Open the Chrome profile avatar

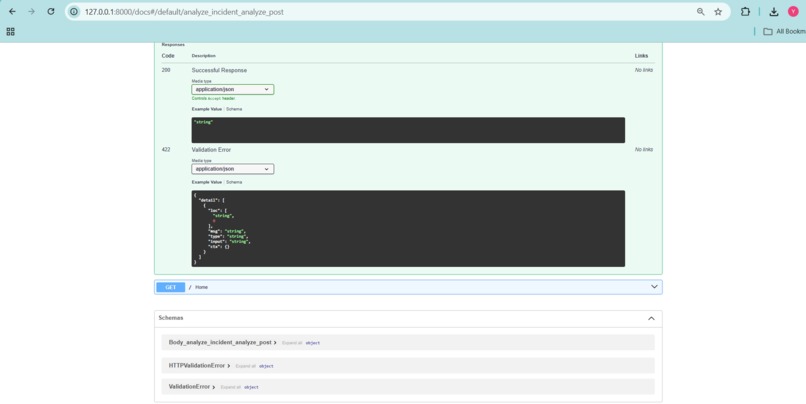793,11
